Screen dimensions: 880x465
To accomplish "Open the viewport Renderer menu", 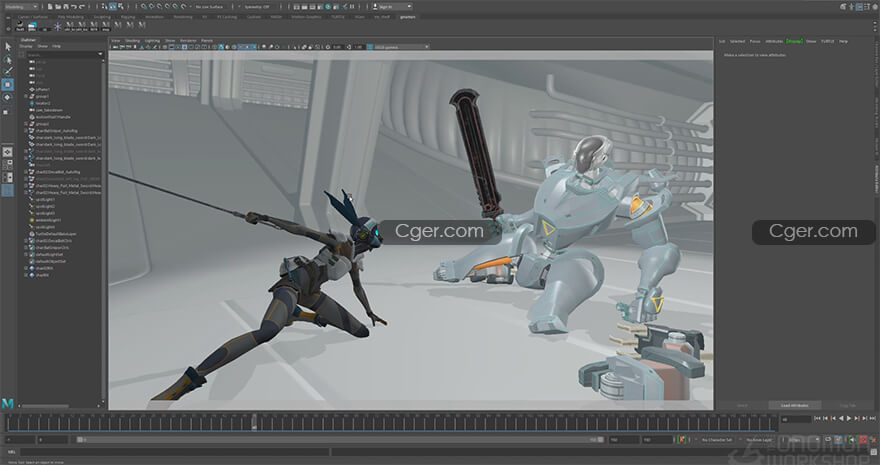I will click(x=188, y=41).
